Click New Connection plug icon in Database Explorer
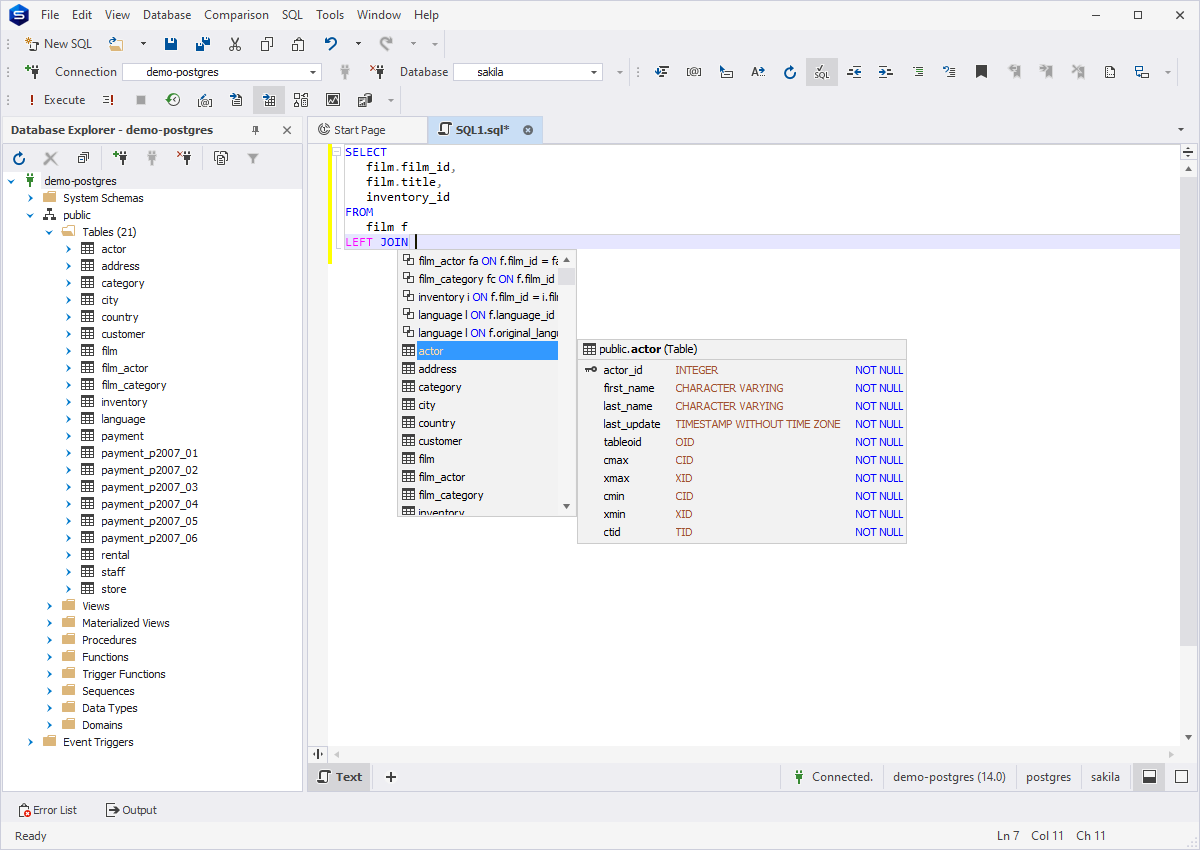The image size is (1200, 850). [120, 158]
